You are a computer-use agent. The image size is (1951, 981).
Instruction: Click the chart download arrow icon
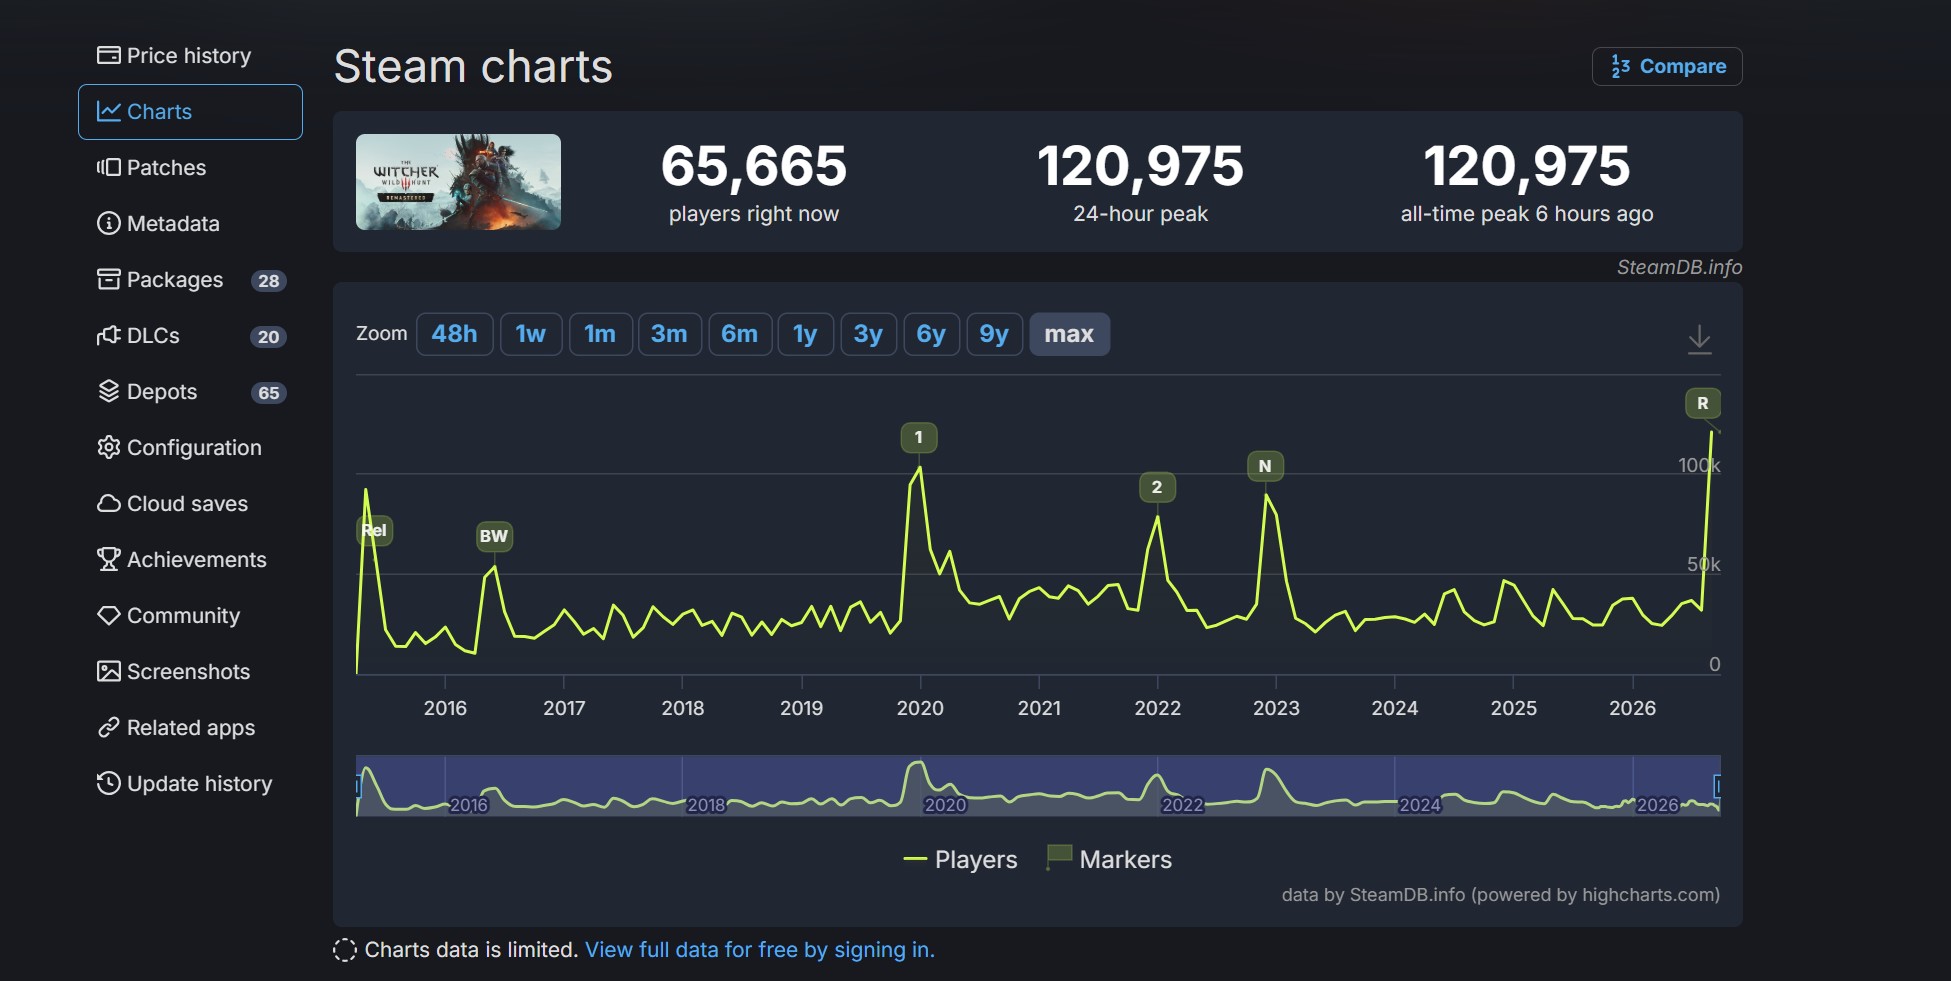(1699, 340)
